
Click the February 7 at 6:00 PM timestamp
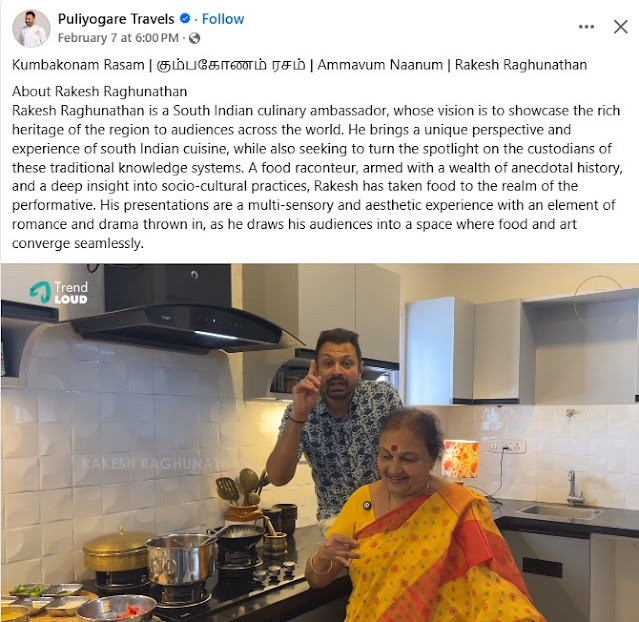[x=118, y=38]
